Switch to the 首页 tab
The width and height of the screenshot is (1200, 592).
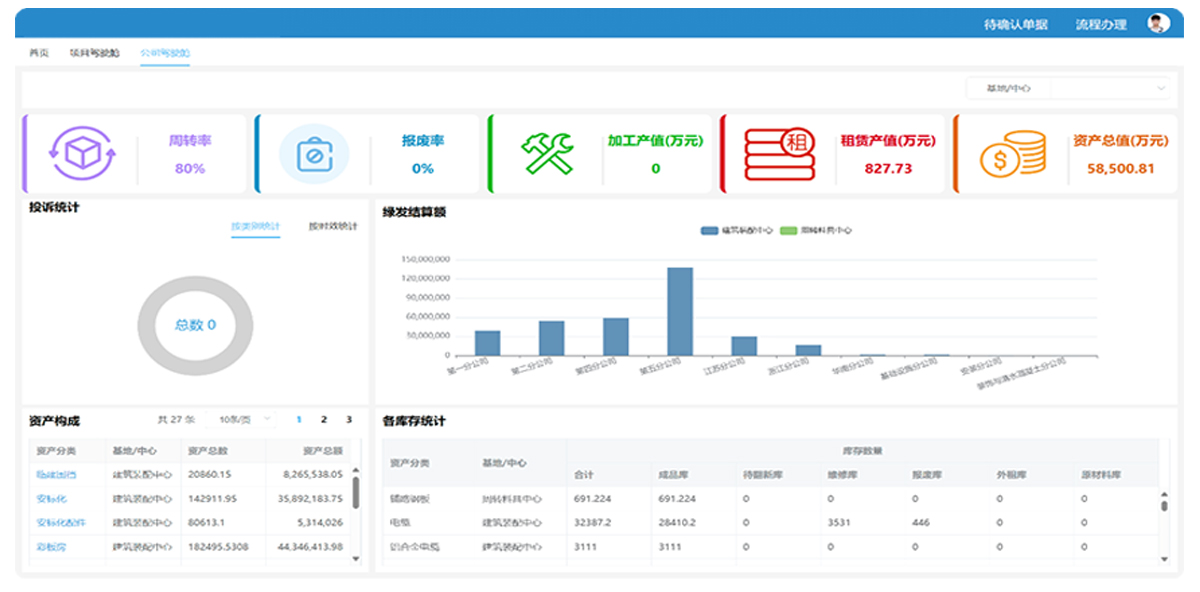39,53
